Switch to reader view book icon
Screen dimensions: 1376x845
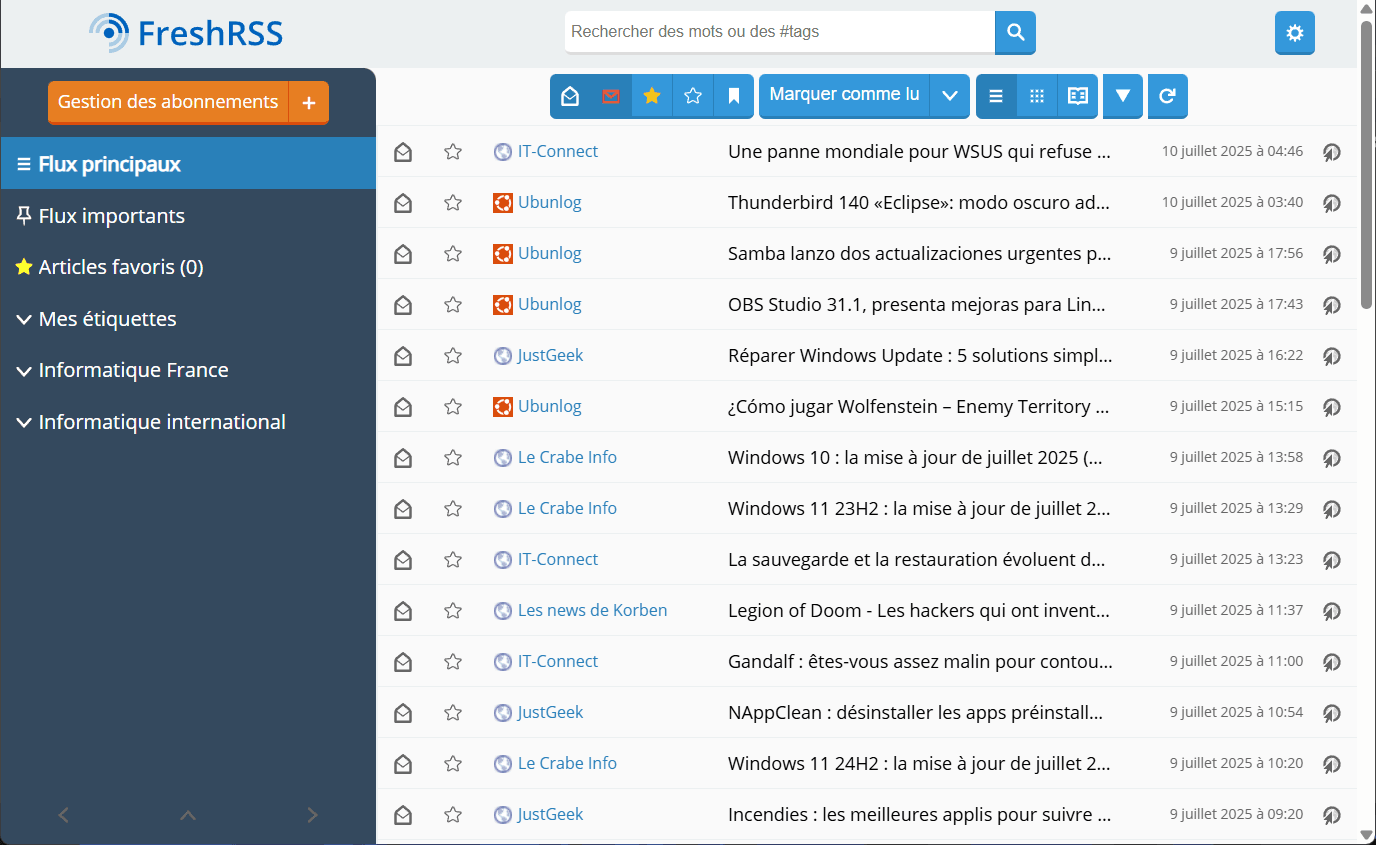[x=1077, y=96]
